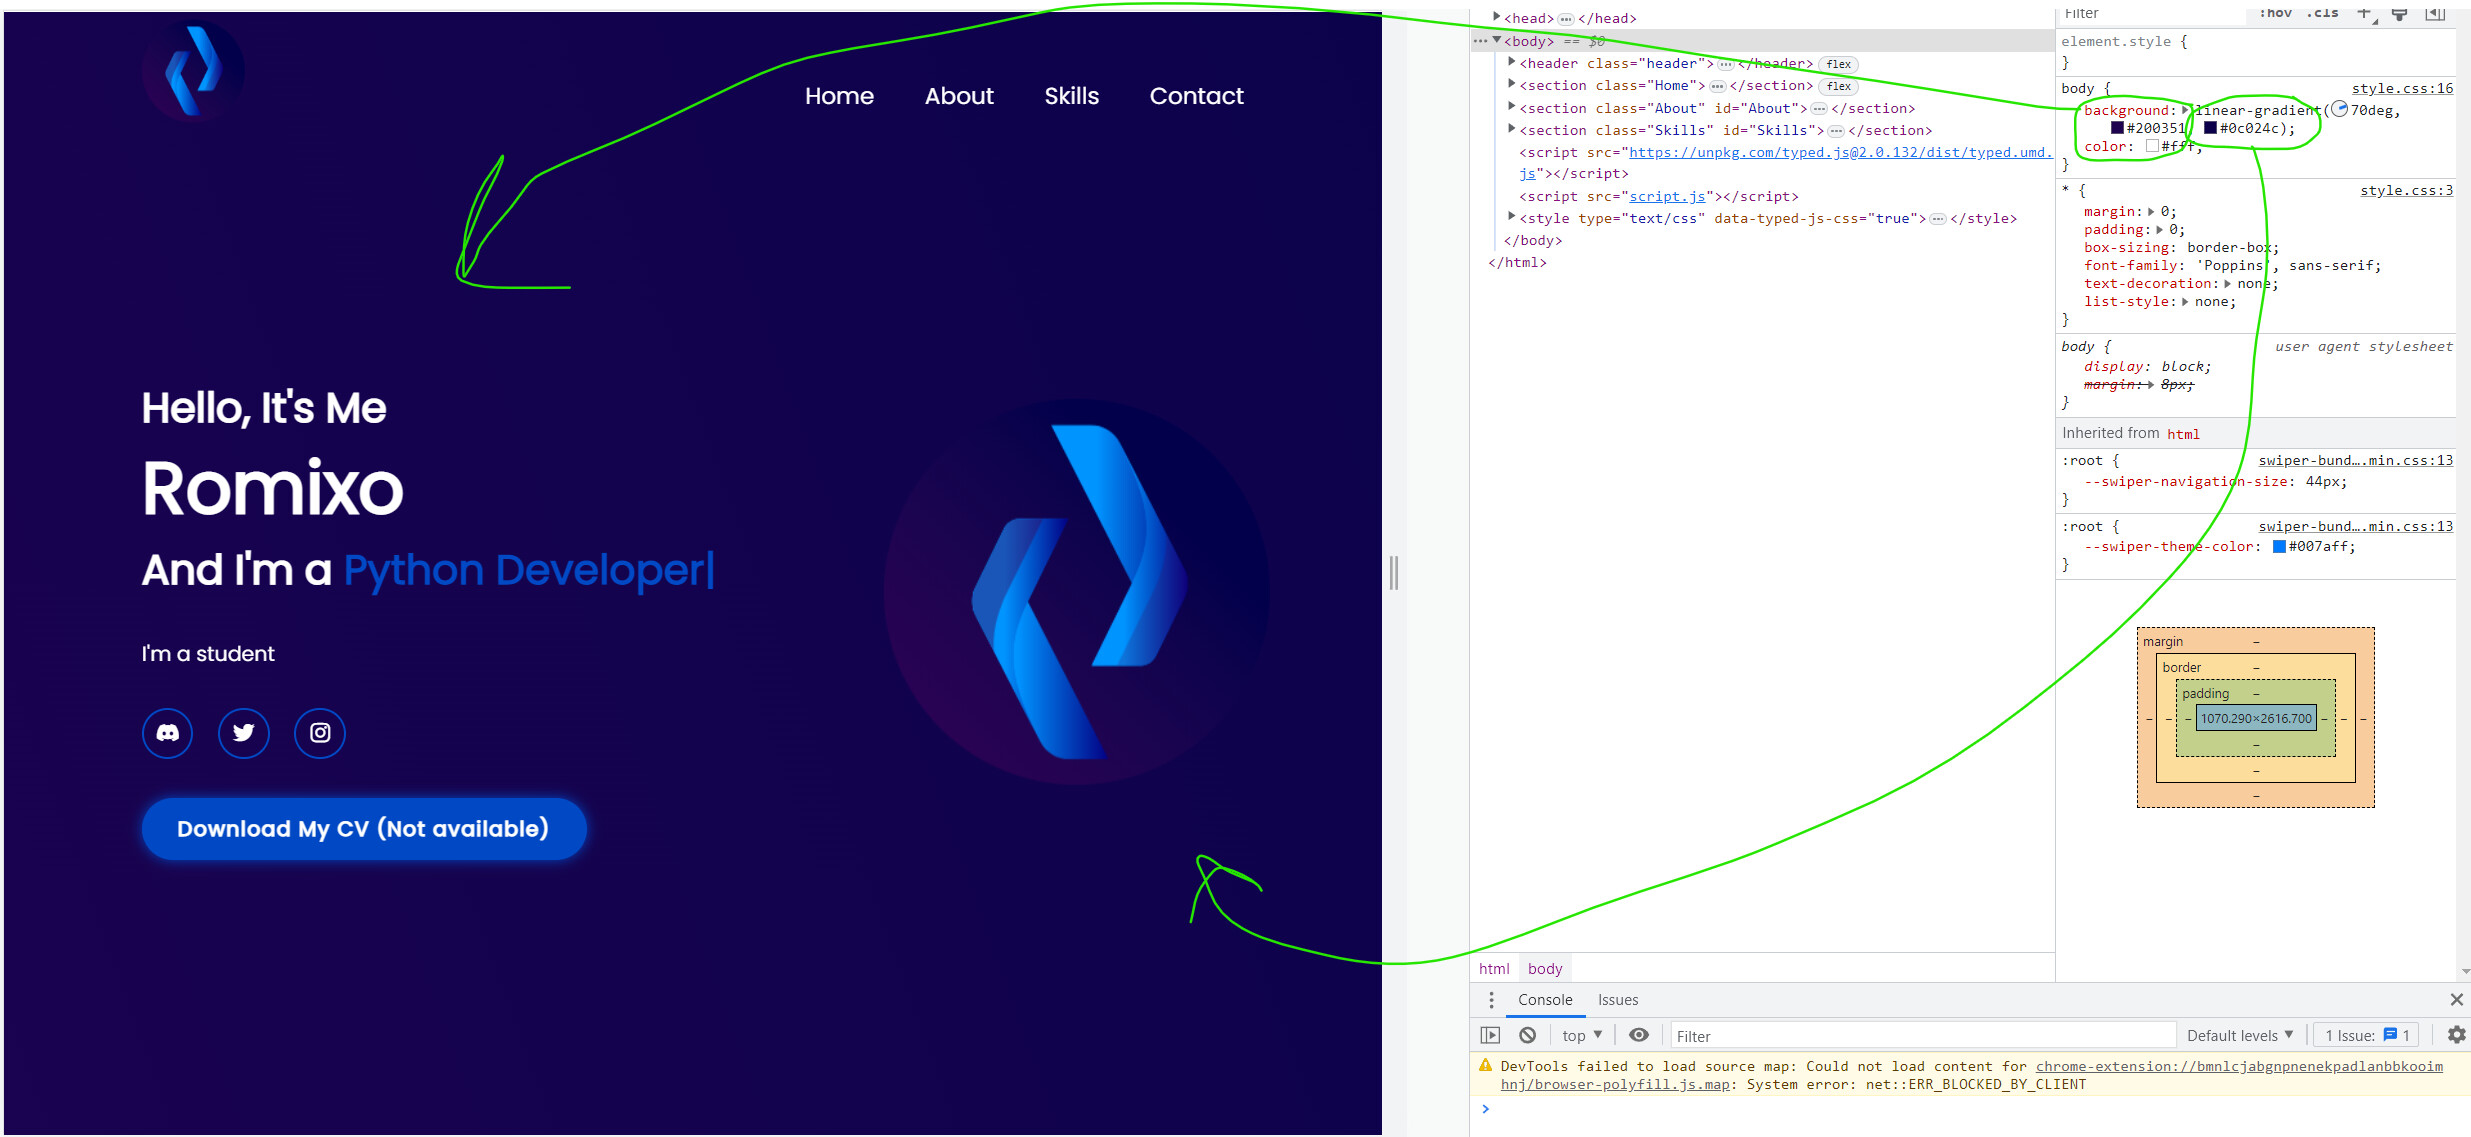The height and width of the screenshot is (1137, 2471).
Task: Focus the console Filter input
Action: pyautogui.click(x=1923, y=1036)
